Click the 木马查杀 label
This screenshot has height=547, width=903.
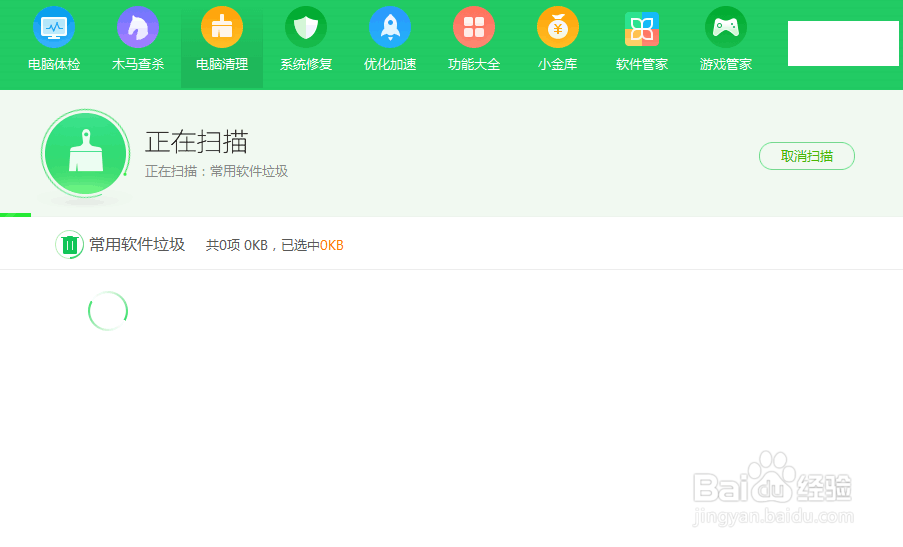pos(138,64)
